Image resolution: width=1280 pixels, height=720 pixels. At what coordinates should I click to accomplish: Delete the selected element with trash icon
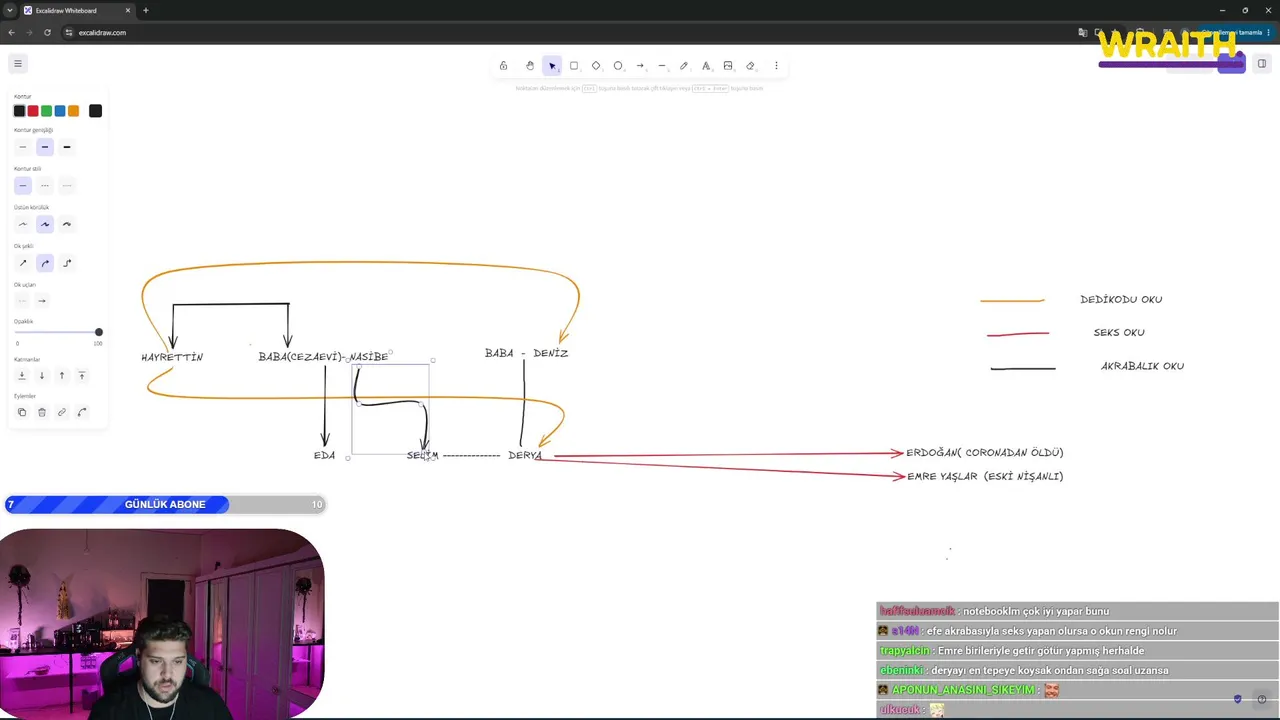(x=42, y=412)
